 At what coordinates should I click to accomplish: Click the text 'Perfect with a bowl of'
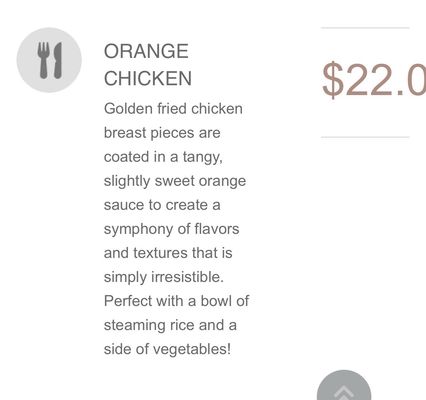pyautogui.click(x=176, y=301)
